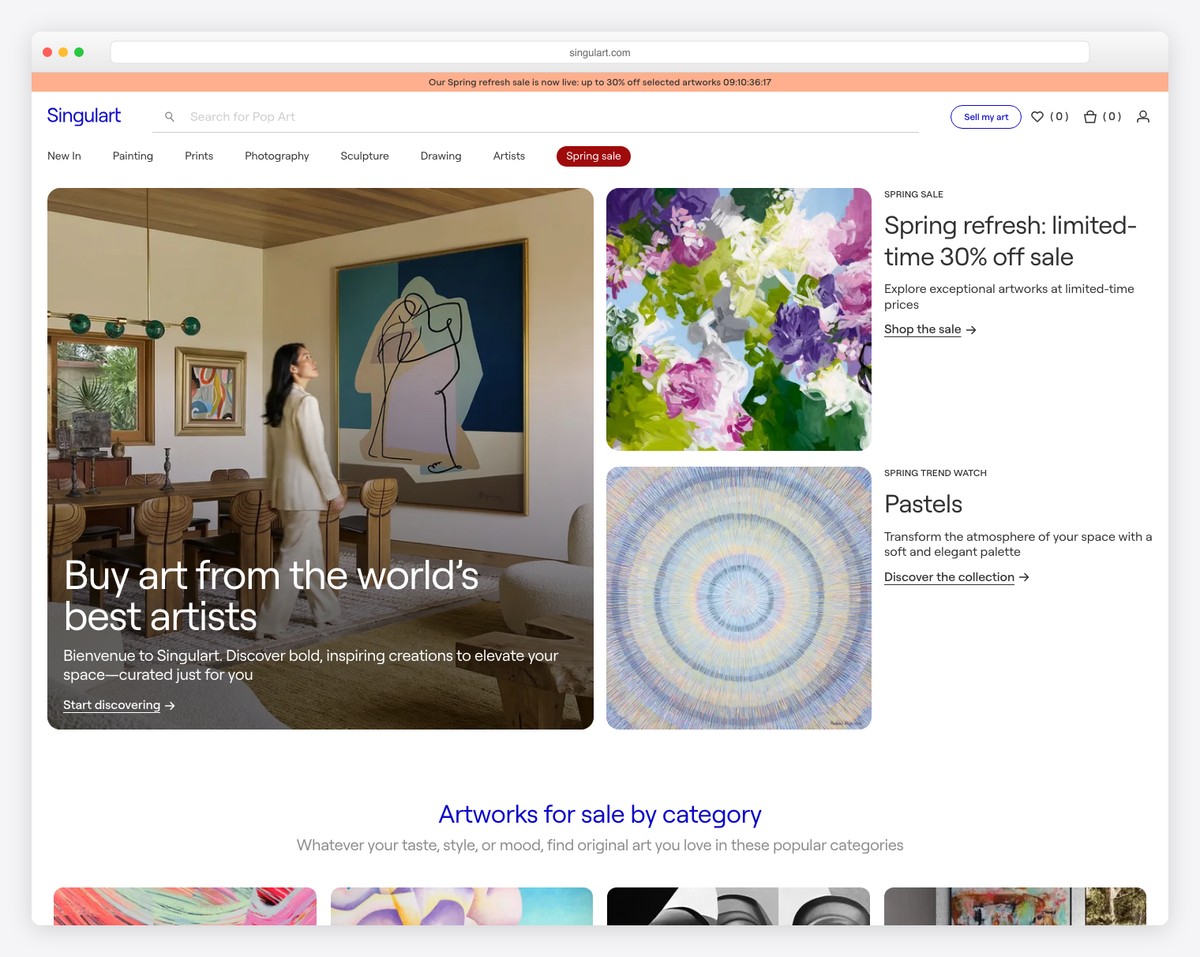The image size is (1200, 957).
Task: Open the Sculpture category
Action: (x=364, y=156)
